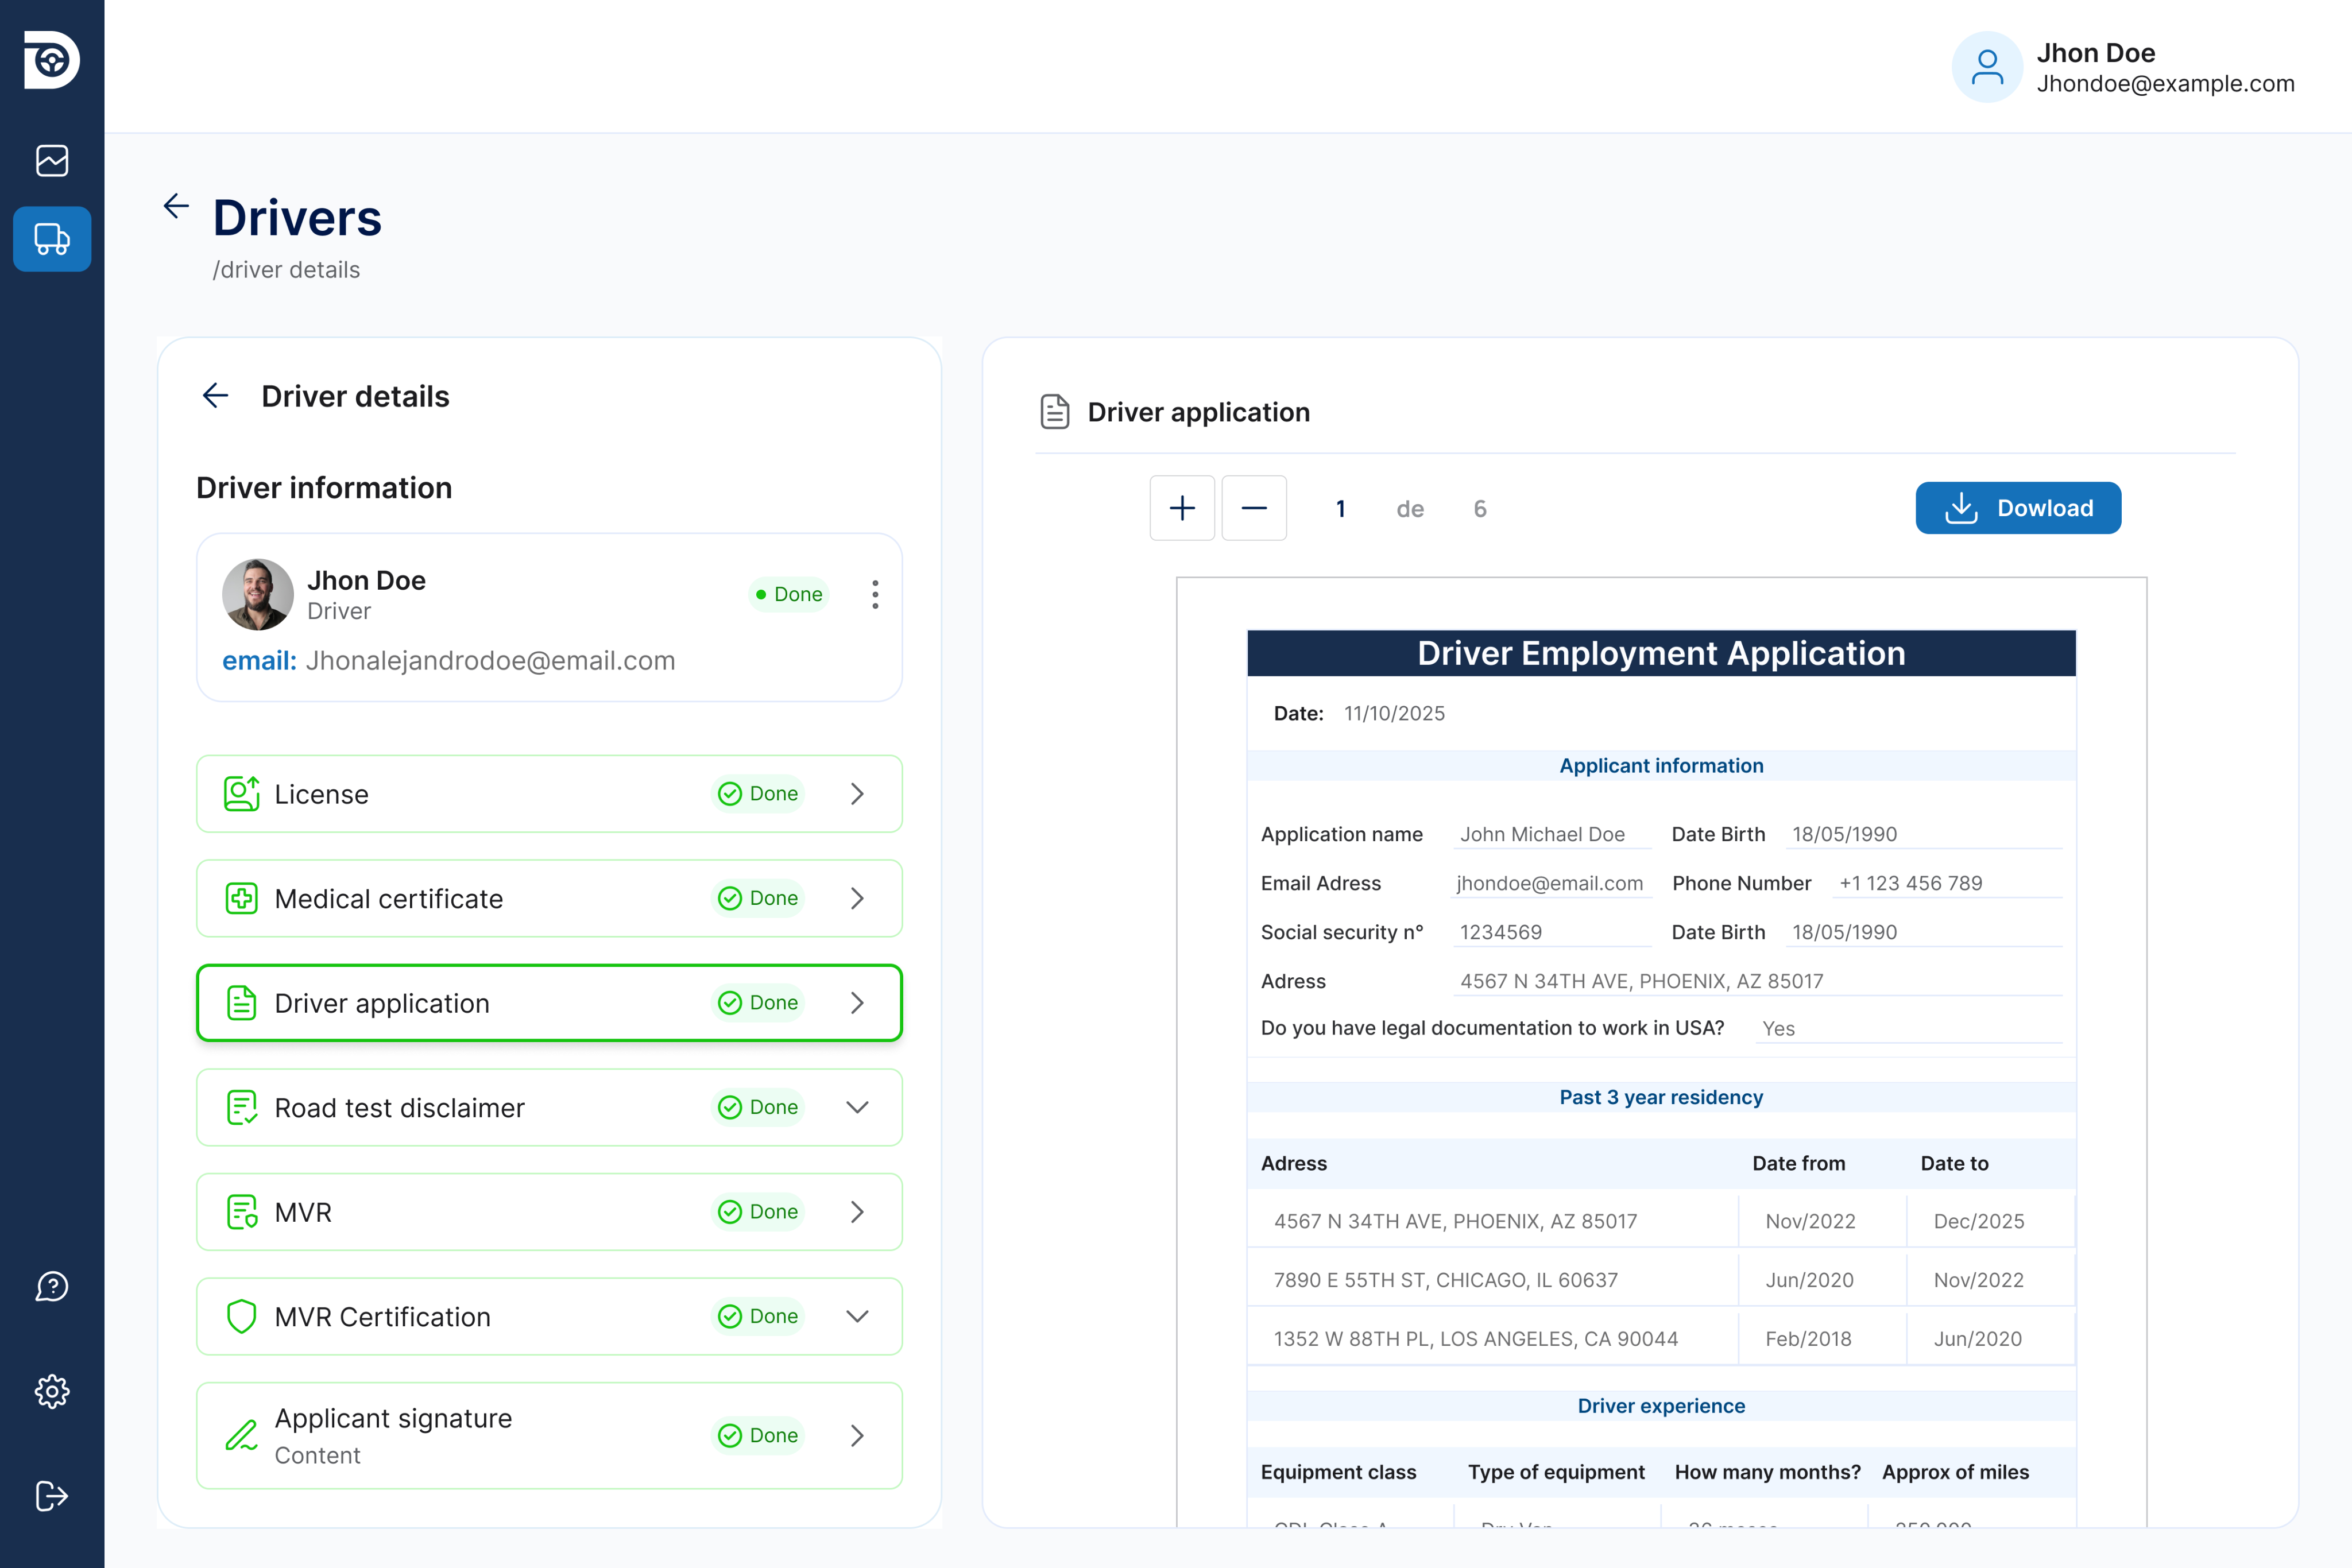2352x1568 pixels.
Task: Click back arrow next to Drivers title
Action: click(x=176, y=206)
